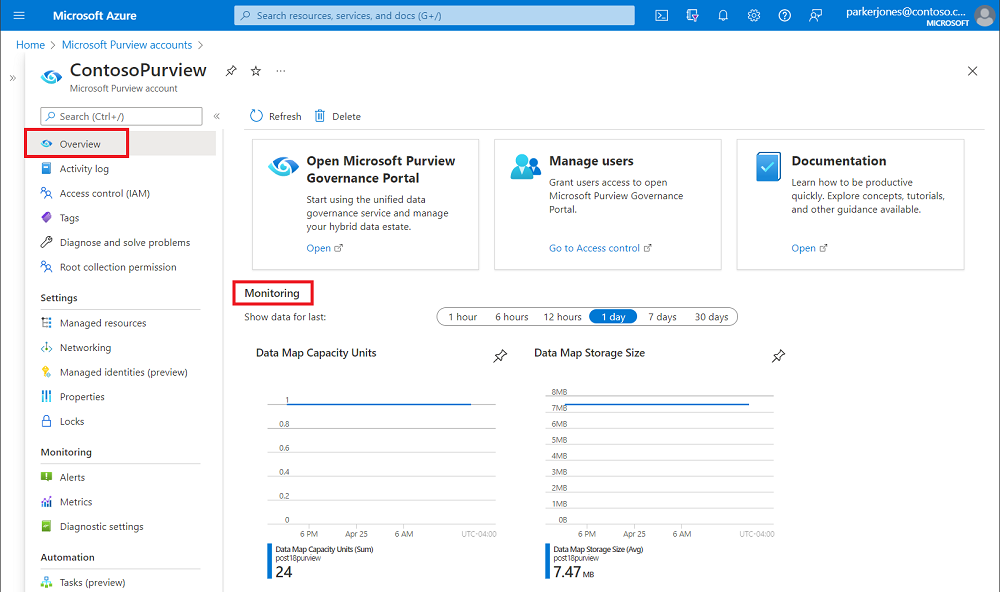Open the Azure portal settings gear
Viewport: 1000px width, 592px height.
click(753, 15)
